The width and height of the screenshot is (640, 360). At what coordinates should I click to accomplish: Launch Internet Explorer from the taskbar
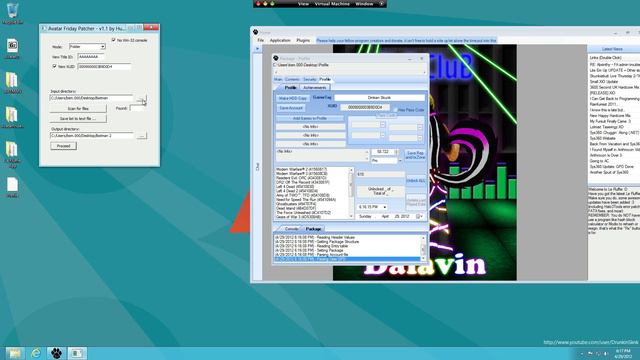(36, 353)
